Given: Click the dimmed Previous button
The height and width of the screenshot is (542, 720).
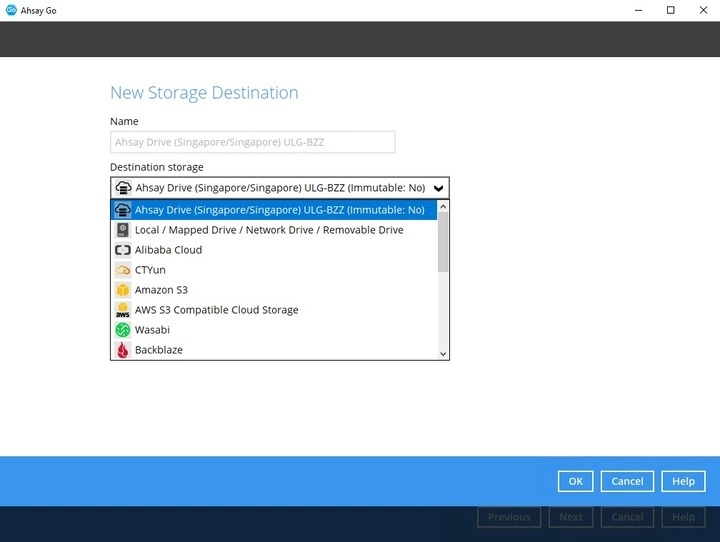Looking at the screenshot, I should click(x=509, y=517).
